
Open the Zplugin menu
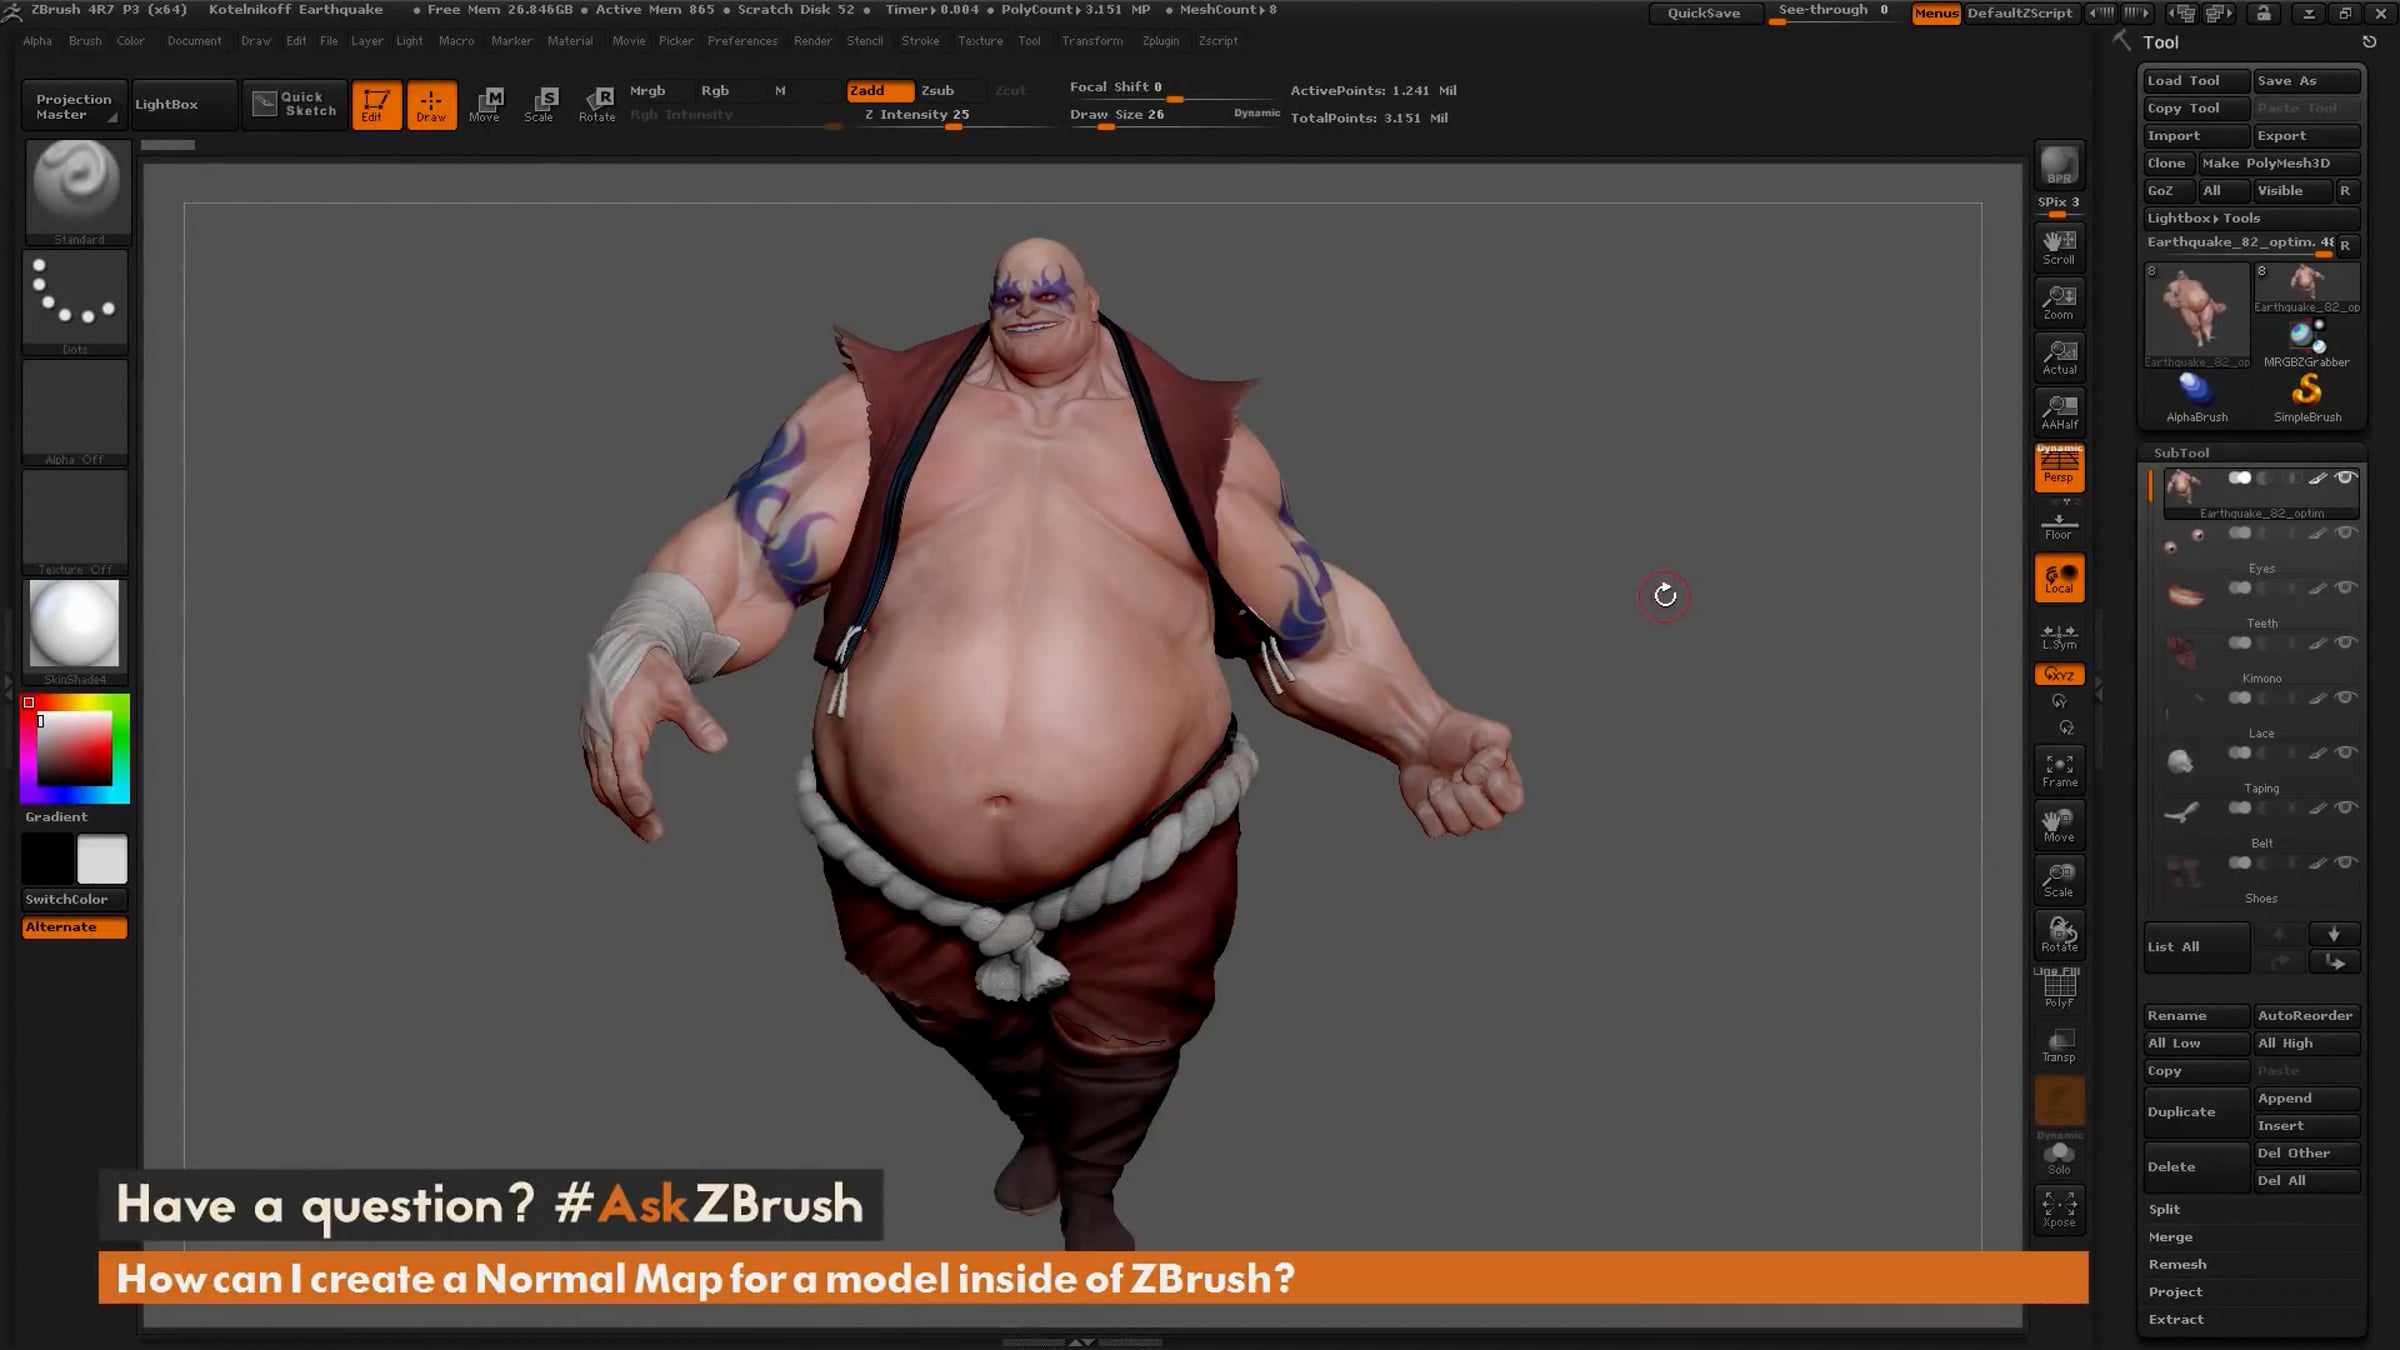pyautogui.click(x=1160, y=41)
